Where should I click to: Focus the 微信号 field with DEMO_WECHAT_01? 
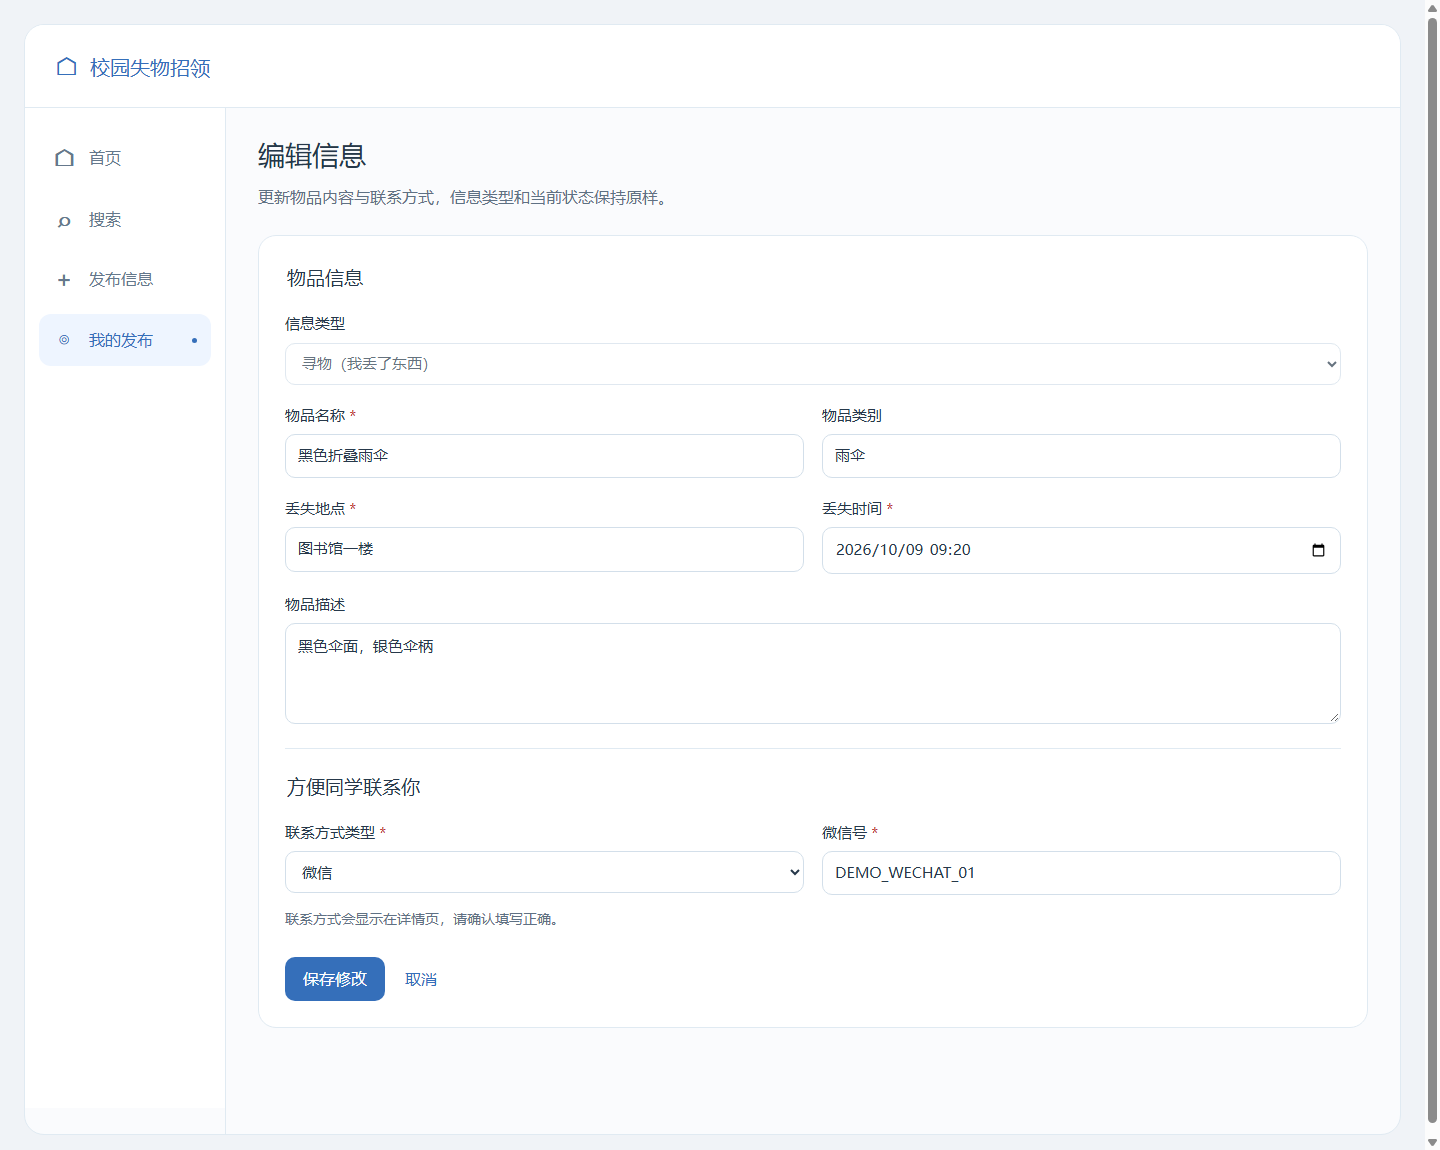(1081, 873)
